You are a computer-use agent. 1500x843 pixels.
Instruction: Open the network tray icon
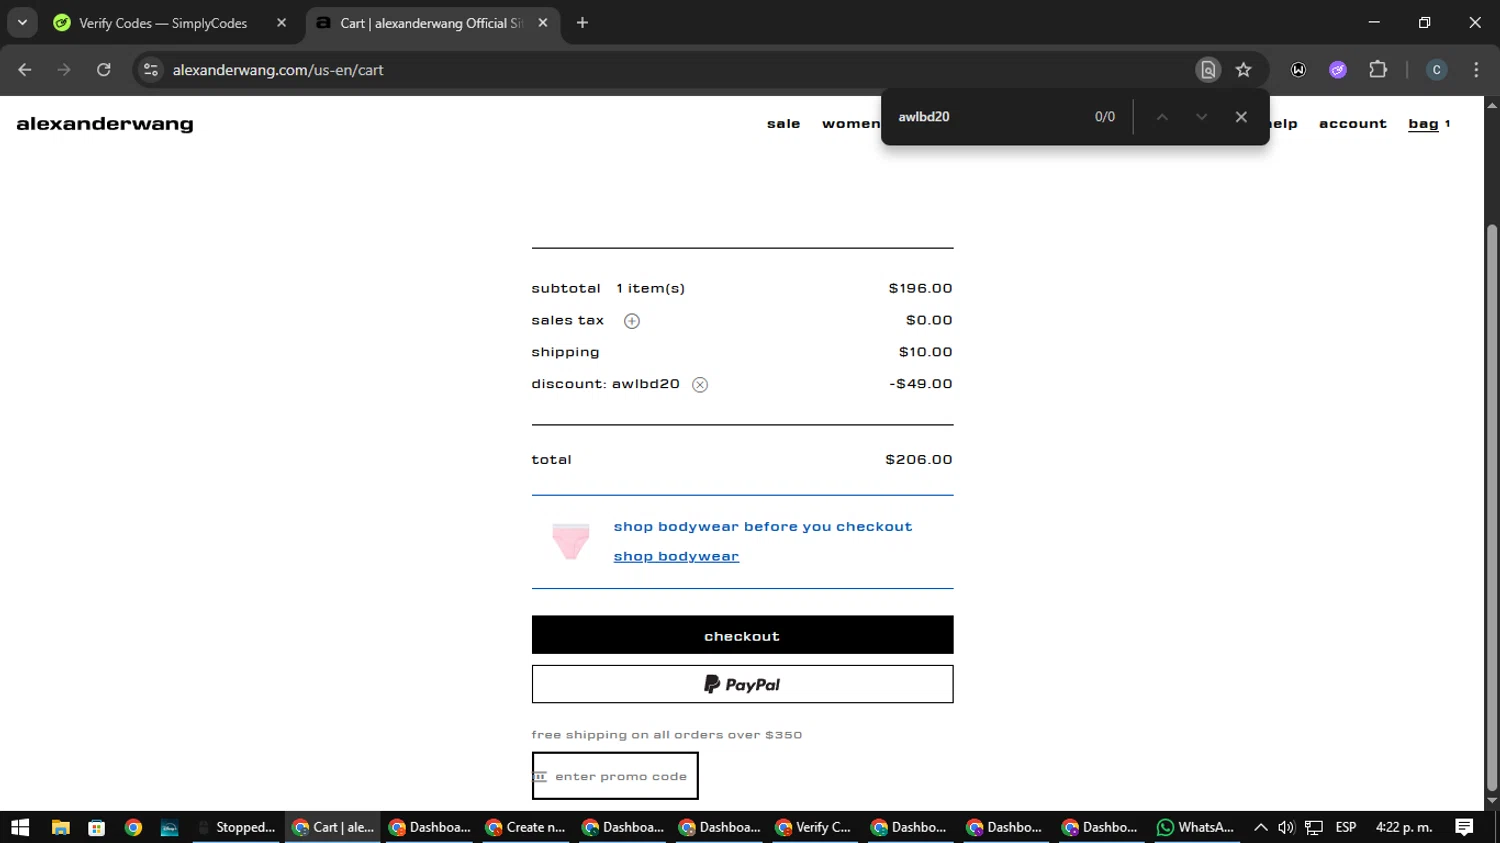pyautogui.click(x=1314, y=827)
